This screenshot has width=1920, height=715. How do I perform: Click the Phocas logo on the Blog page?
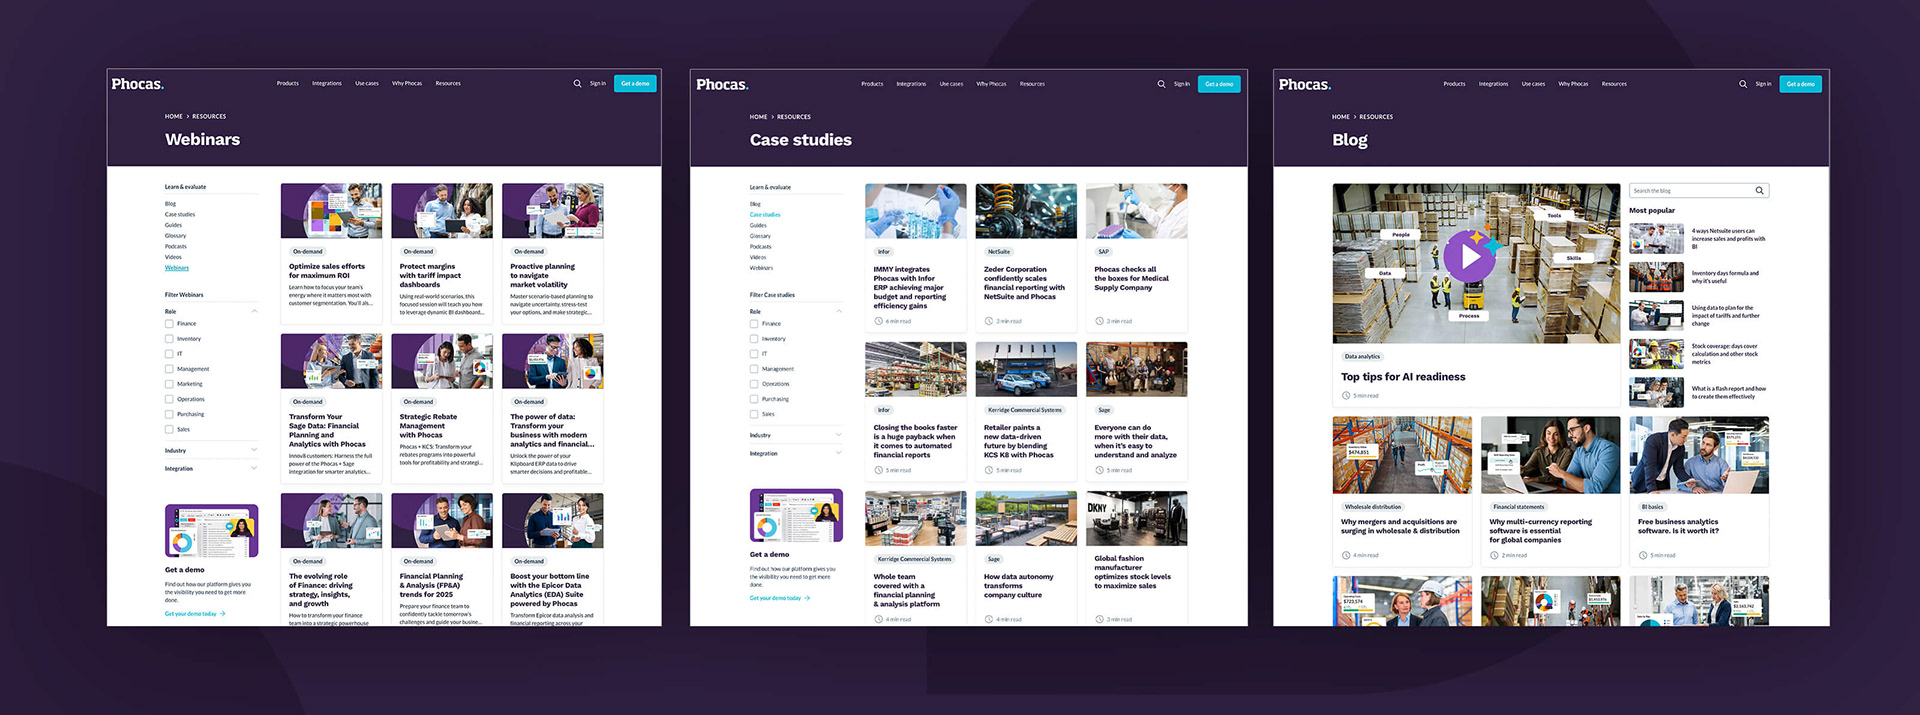coord(1305,84)
